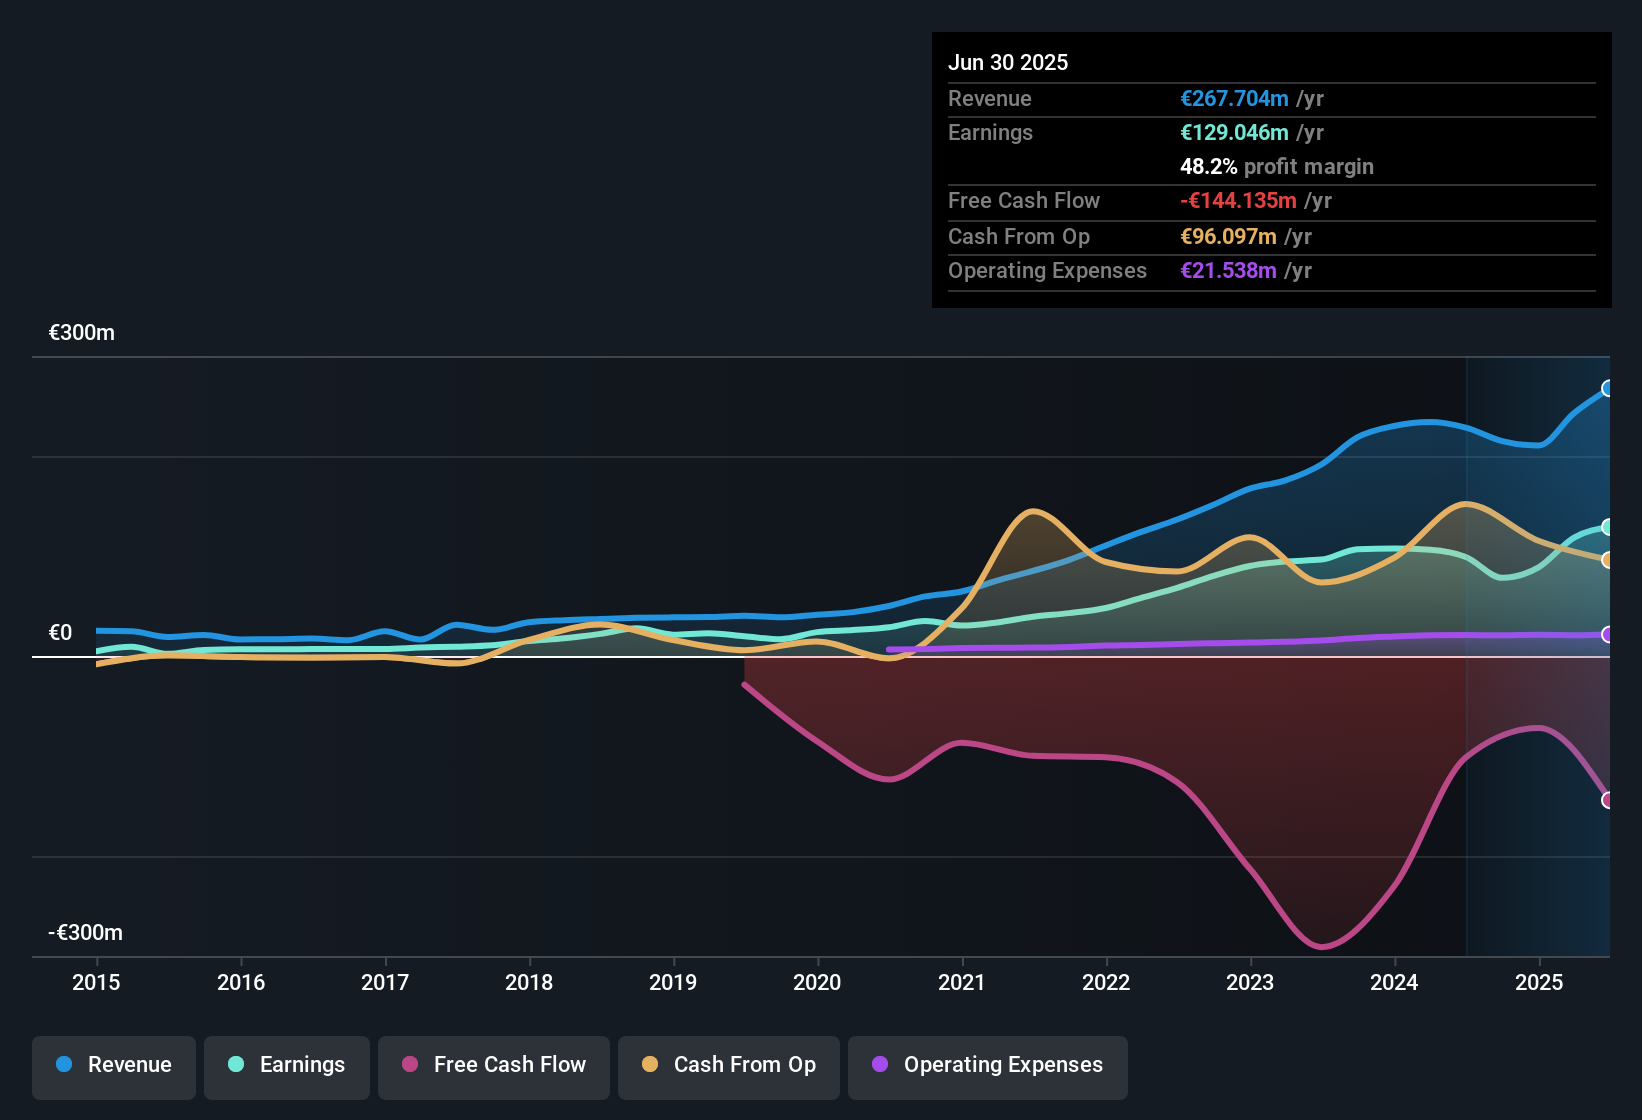Hide the Free Cash Flow series
The height and width of the screenshot is (1120, 1642).
point(494,1065)
